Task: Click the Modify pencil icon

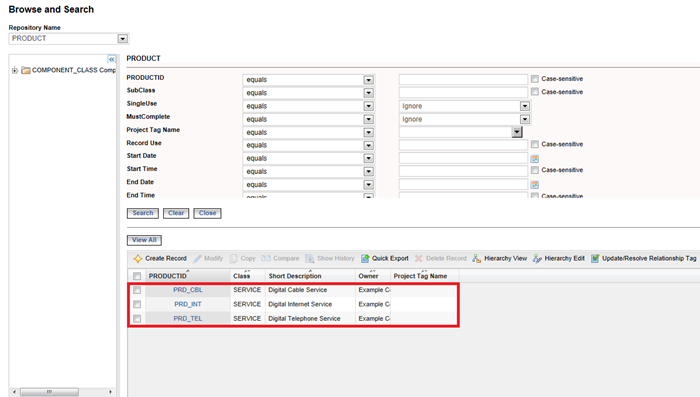Action: coord(197,259)
